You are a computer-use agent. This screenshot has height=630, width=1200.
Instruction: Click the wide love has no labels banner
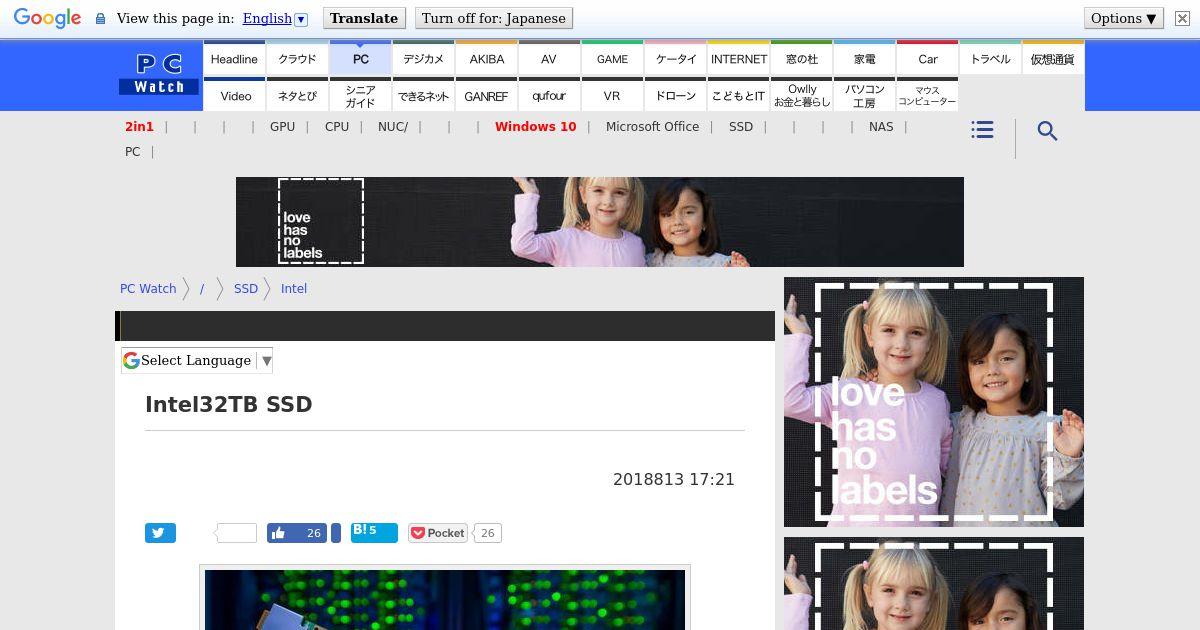pos(600,222)
